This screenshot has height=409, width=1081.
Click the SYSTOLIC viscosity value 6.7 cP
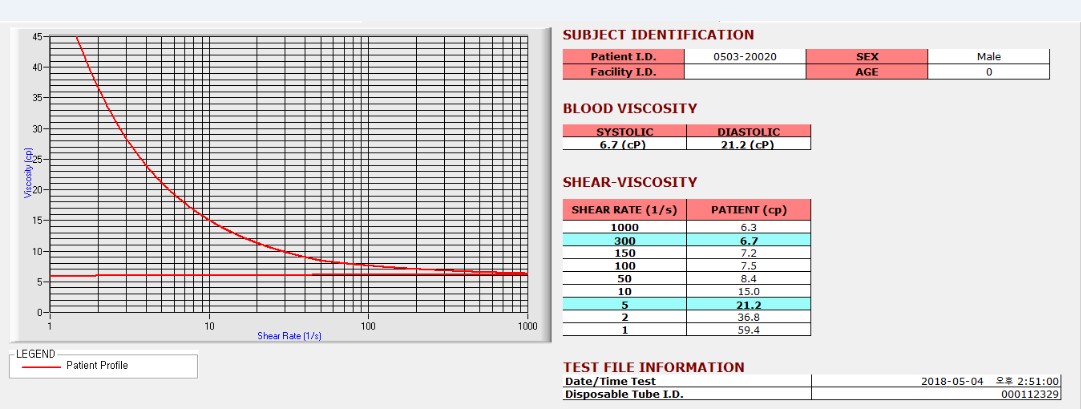(x=625, y=144)
